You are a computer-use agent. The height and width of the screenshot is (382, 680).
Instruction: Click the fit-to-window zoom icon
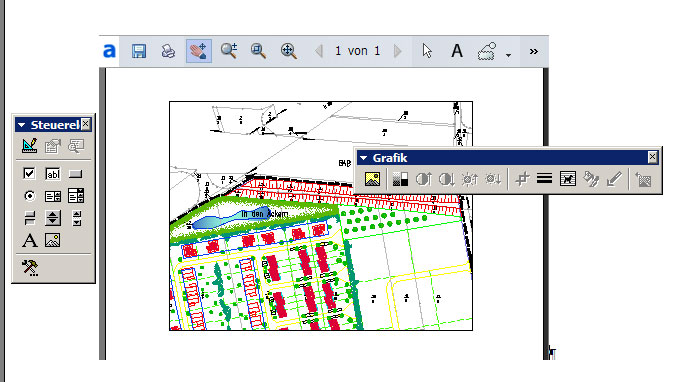[288, 51]
